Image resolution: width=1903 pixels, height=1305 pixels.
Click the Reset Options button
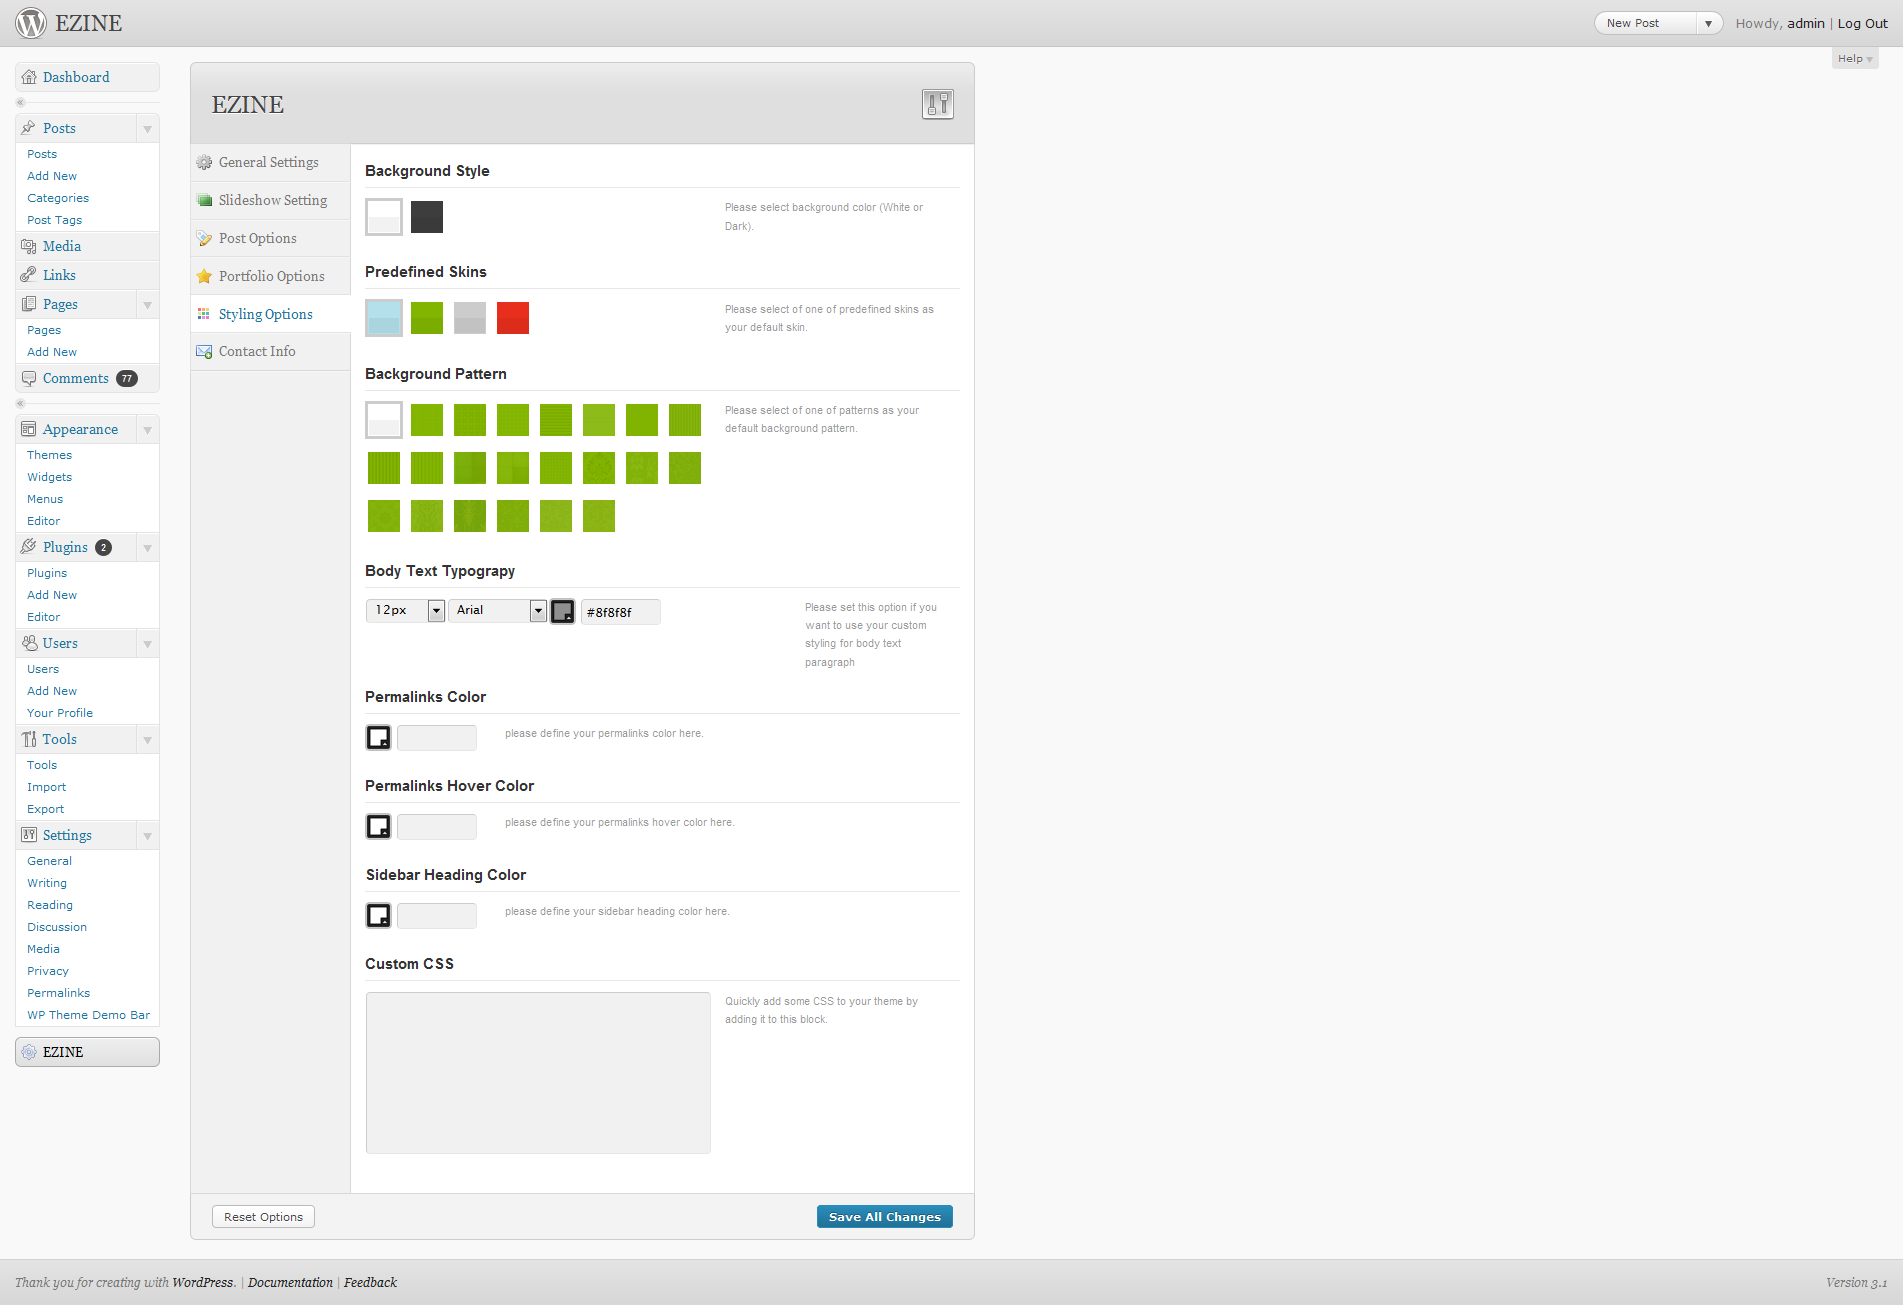[263, 1217]
